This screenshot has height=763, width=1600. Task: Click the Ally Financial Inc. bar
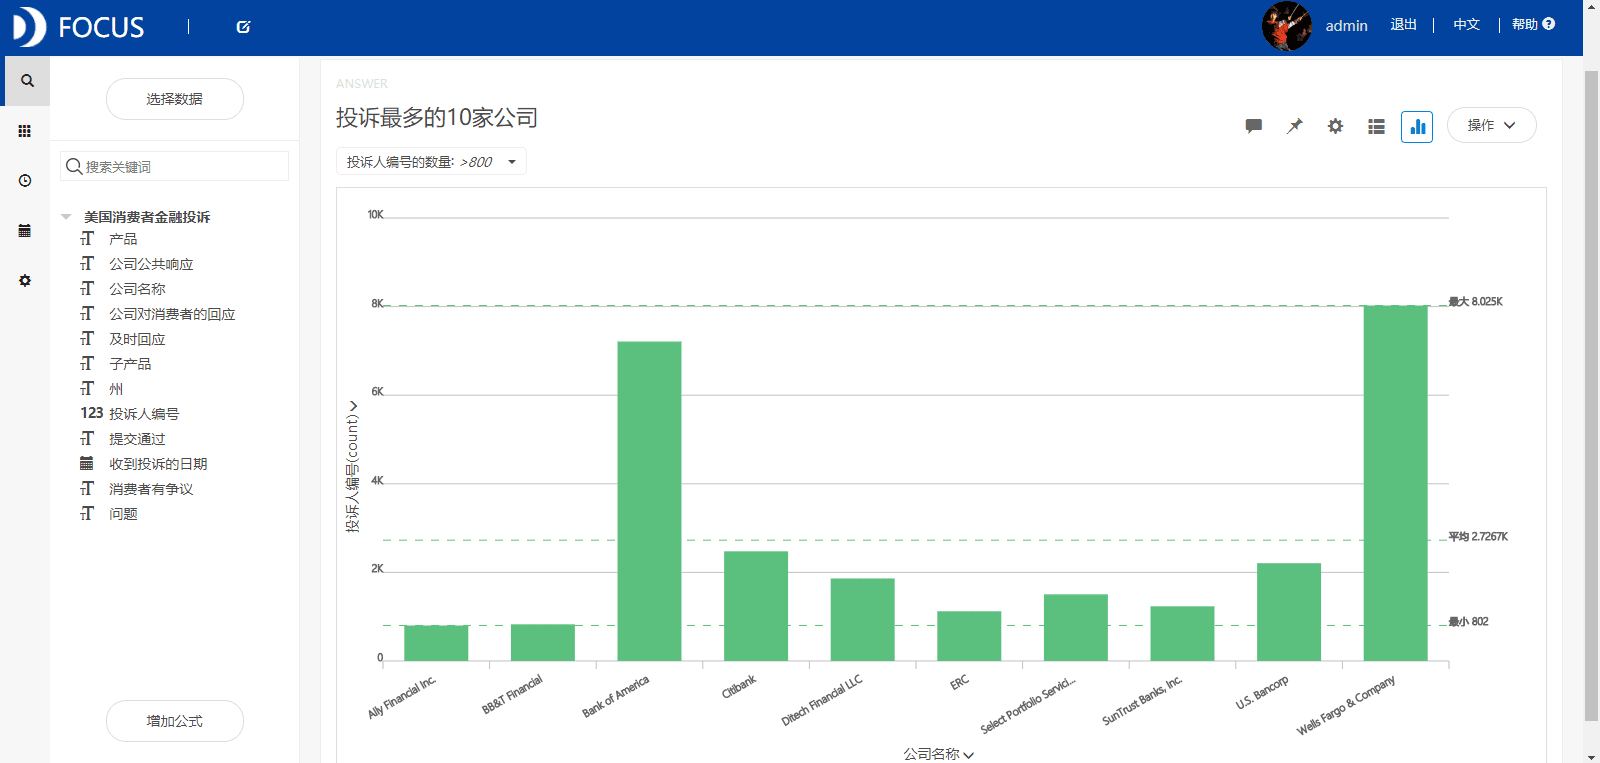click(436, 643)
